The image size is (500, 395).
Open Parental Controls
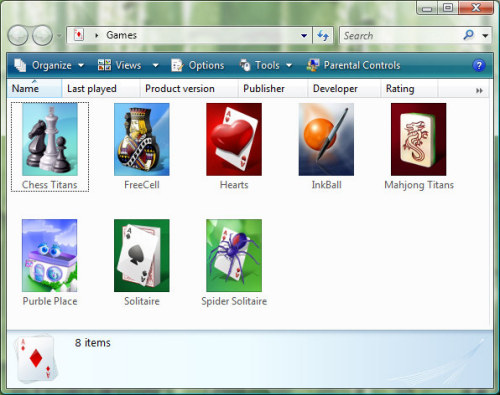point(353,65)
